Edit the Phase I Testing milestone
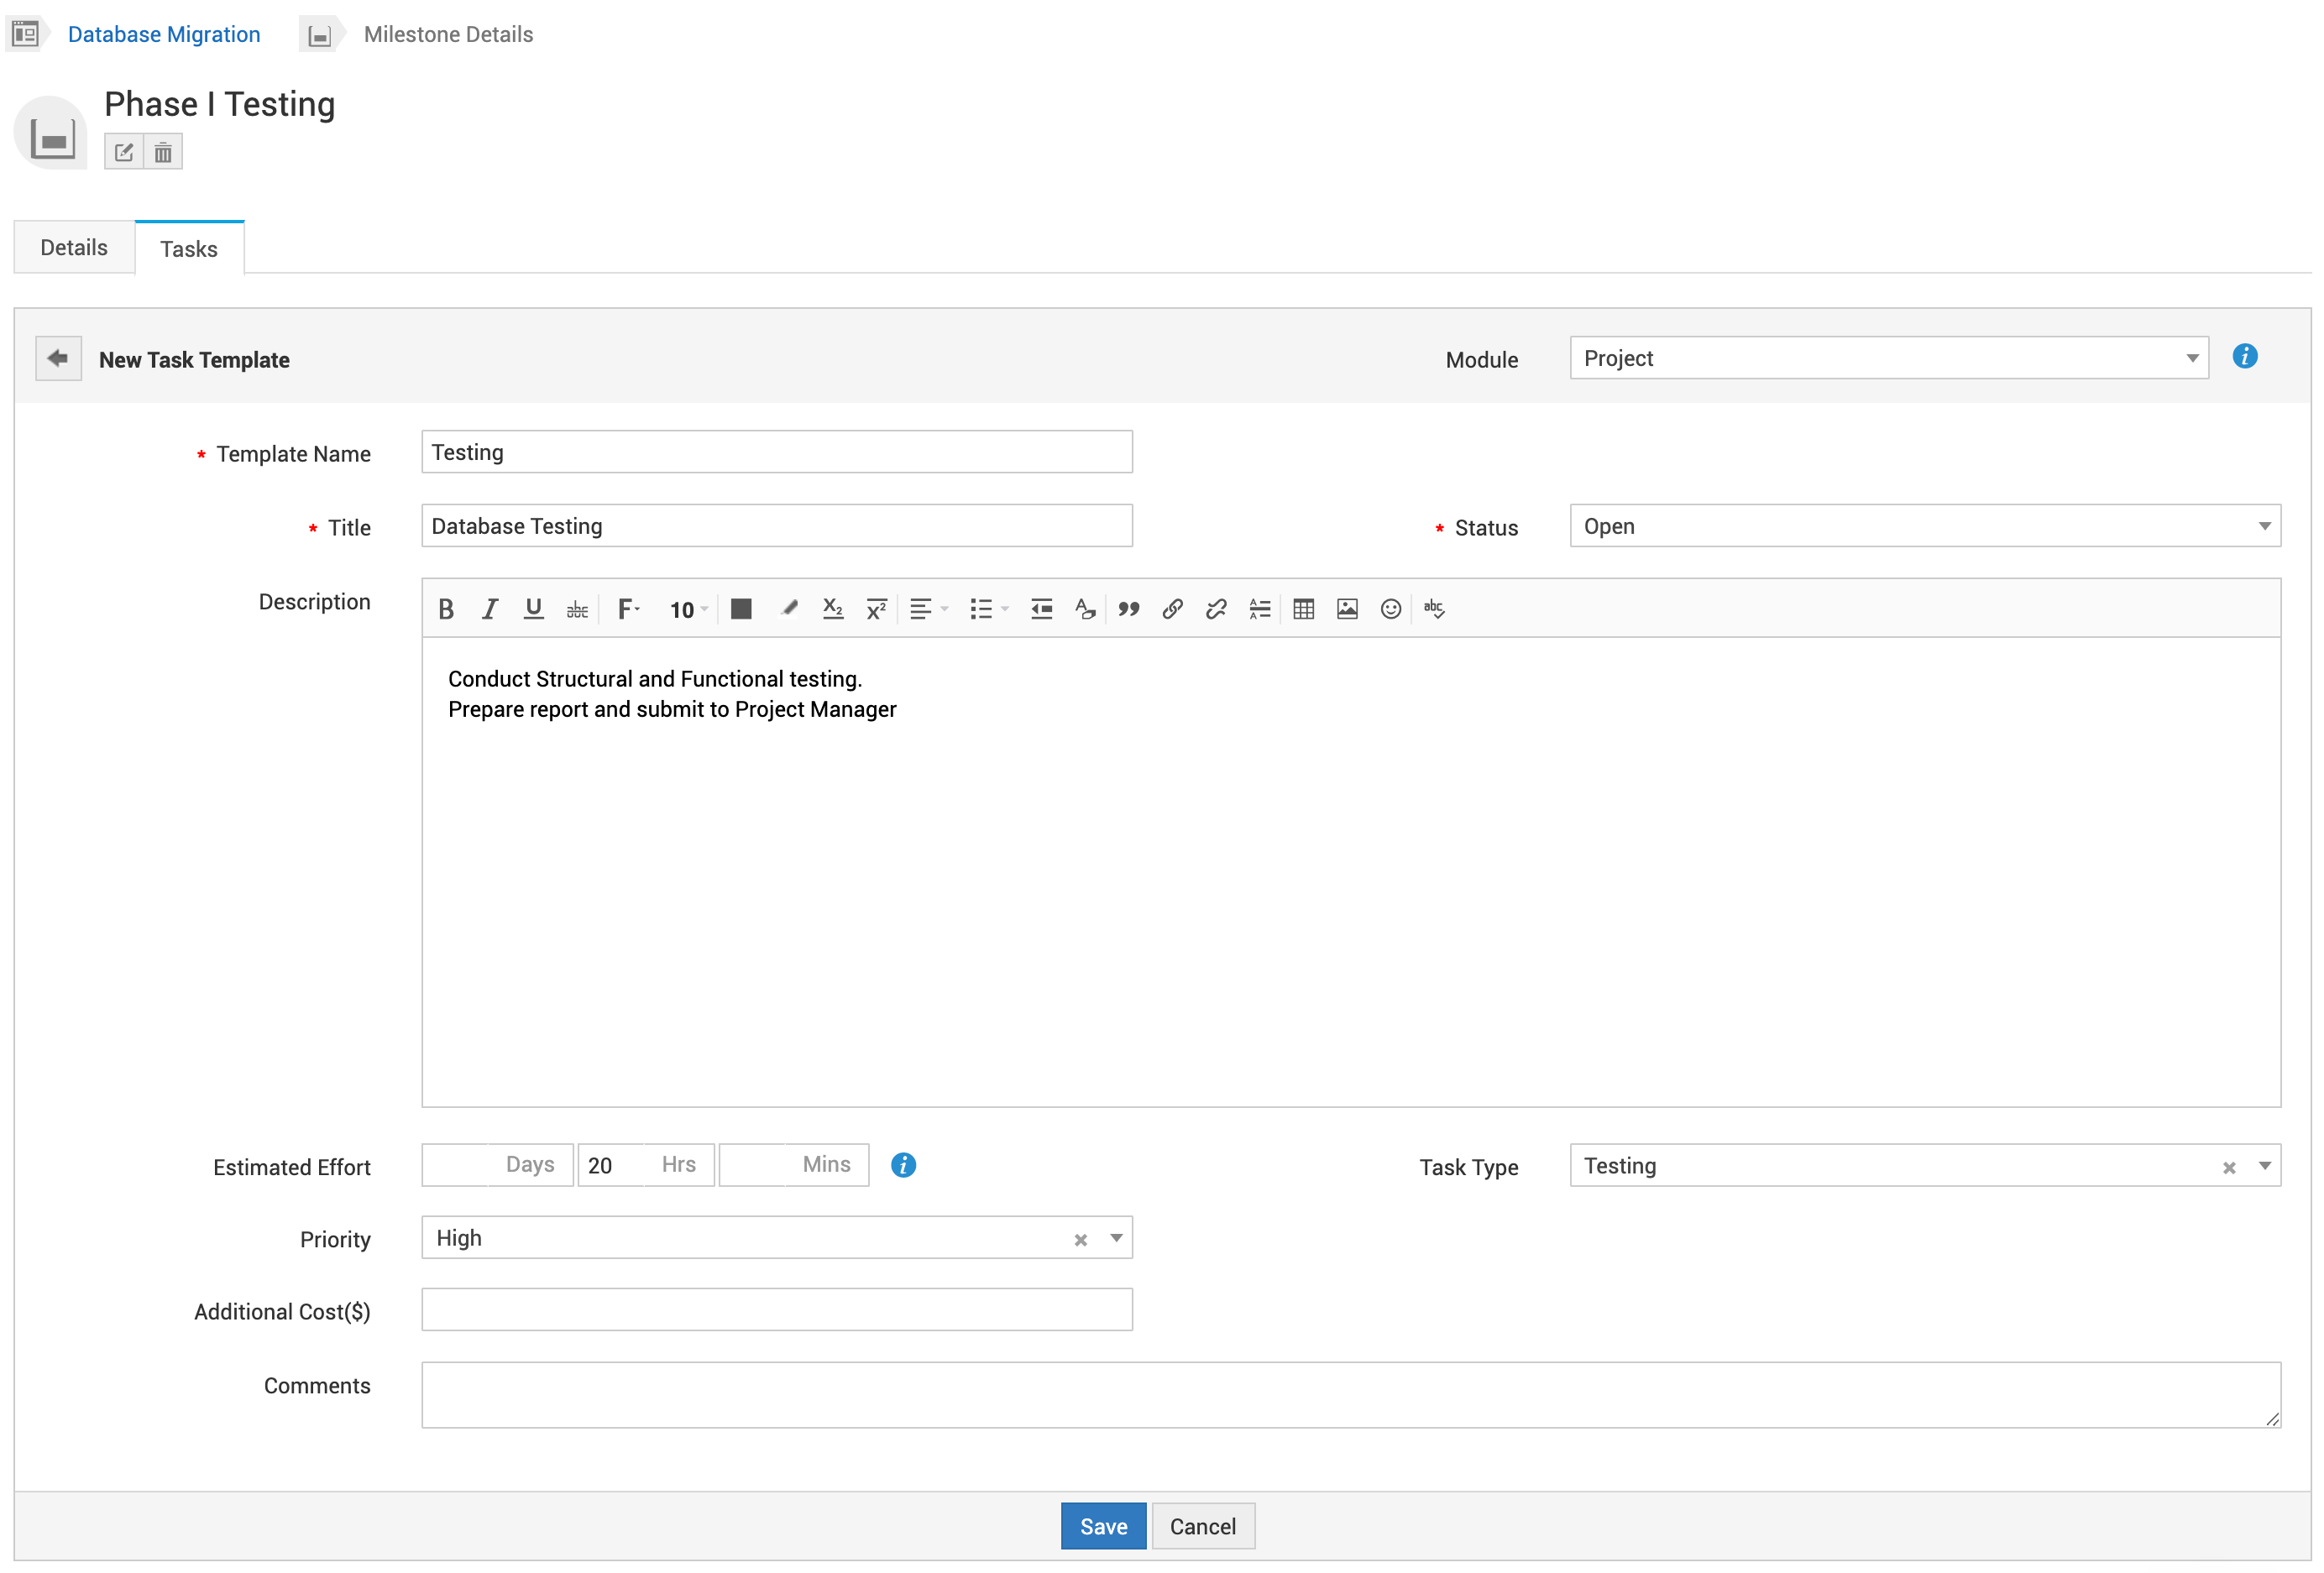This screenshot has height=1573, width=2324. click(124, 153)
